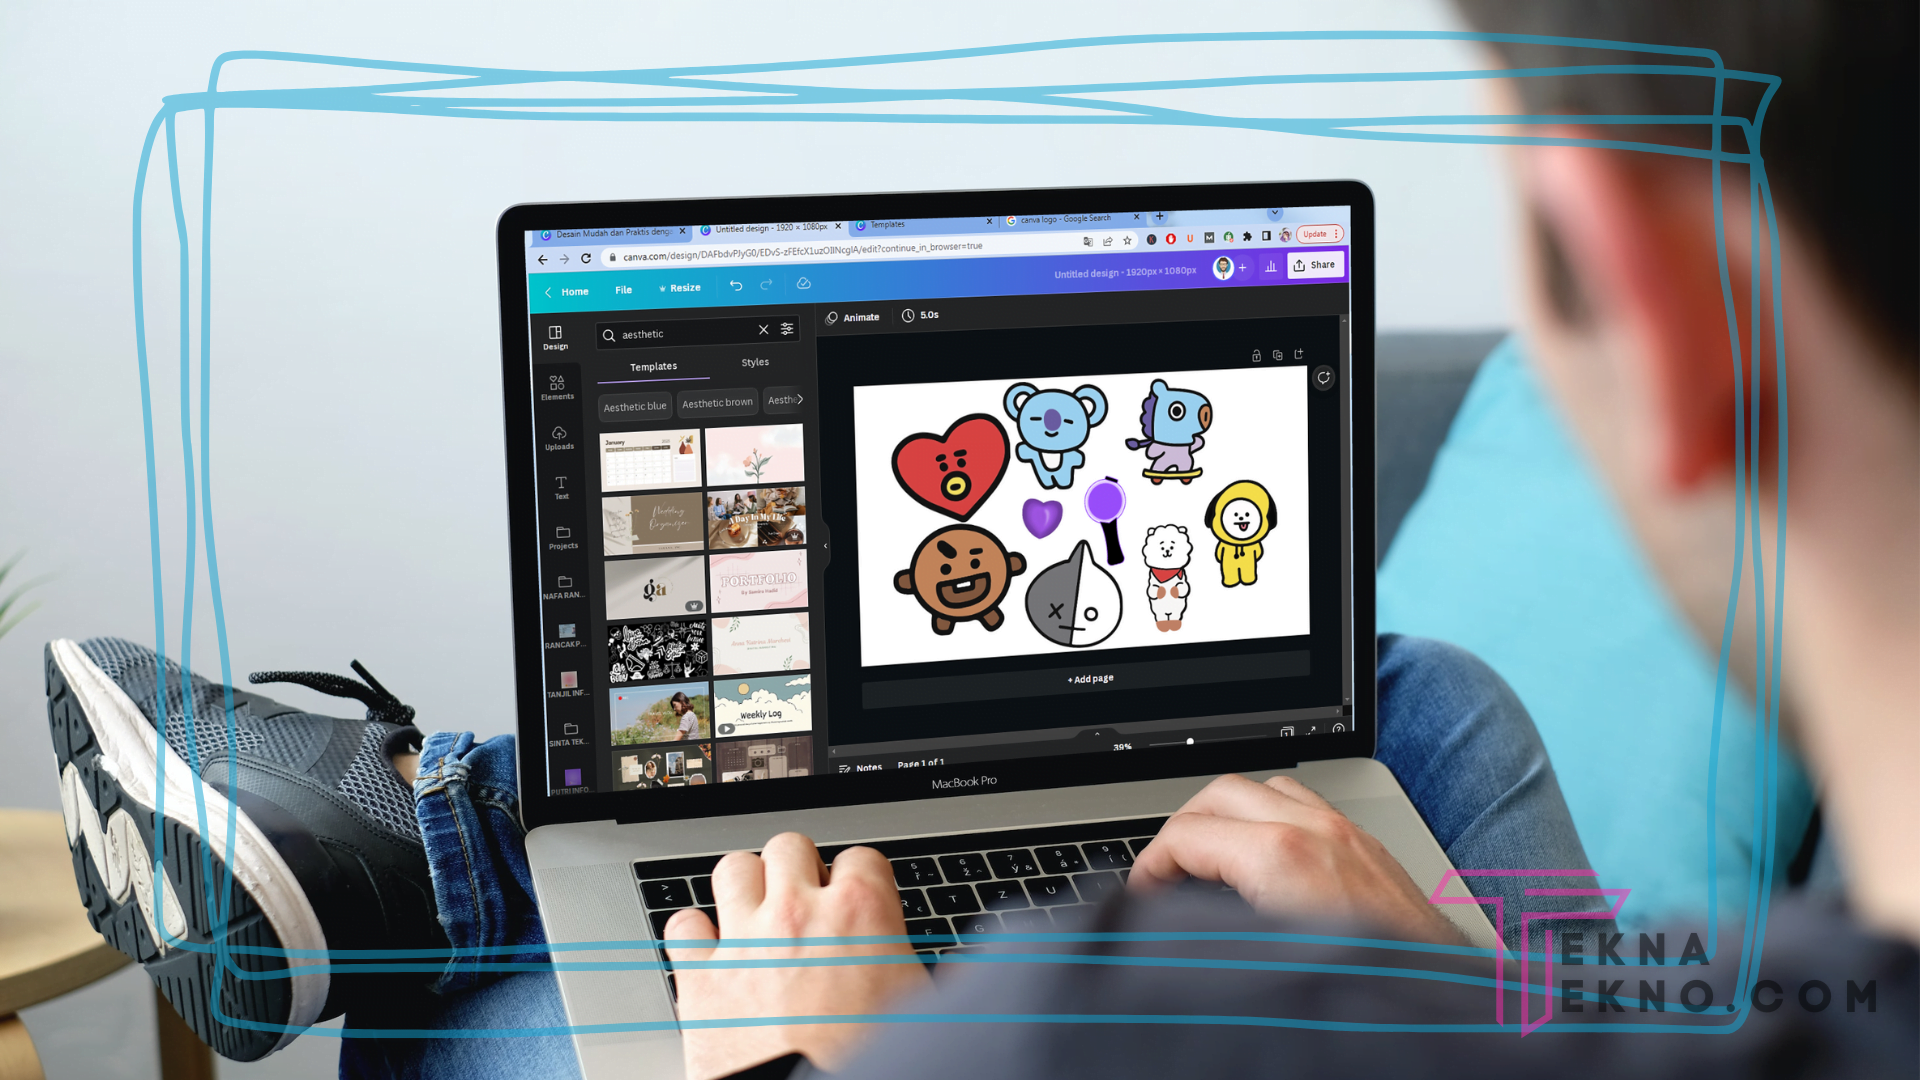The width and height of the screenshot is (1920, 1080).
Task: Click the Add page button
Action: point(1087,678)
